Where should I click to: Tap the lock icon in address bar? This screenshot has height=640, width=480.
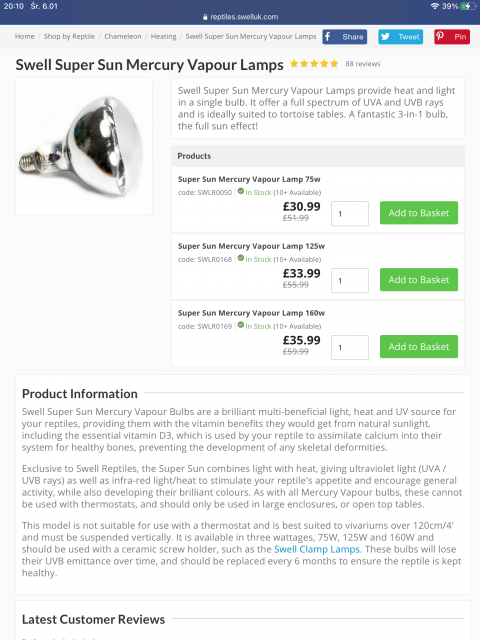(205, 17)
